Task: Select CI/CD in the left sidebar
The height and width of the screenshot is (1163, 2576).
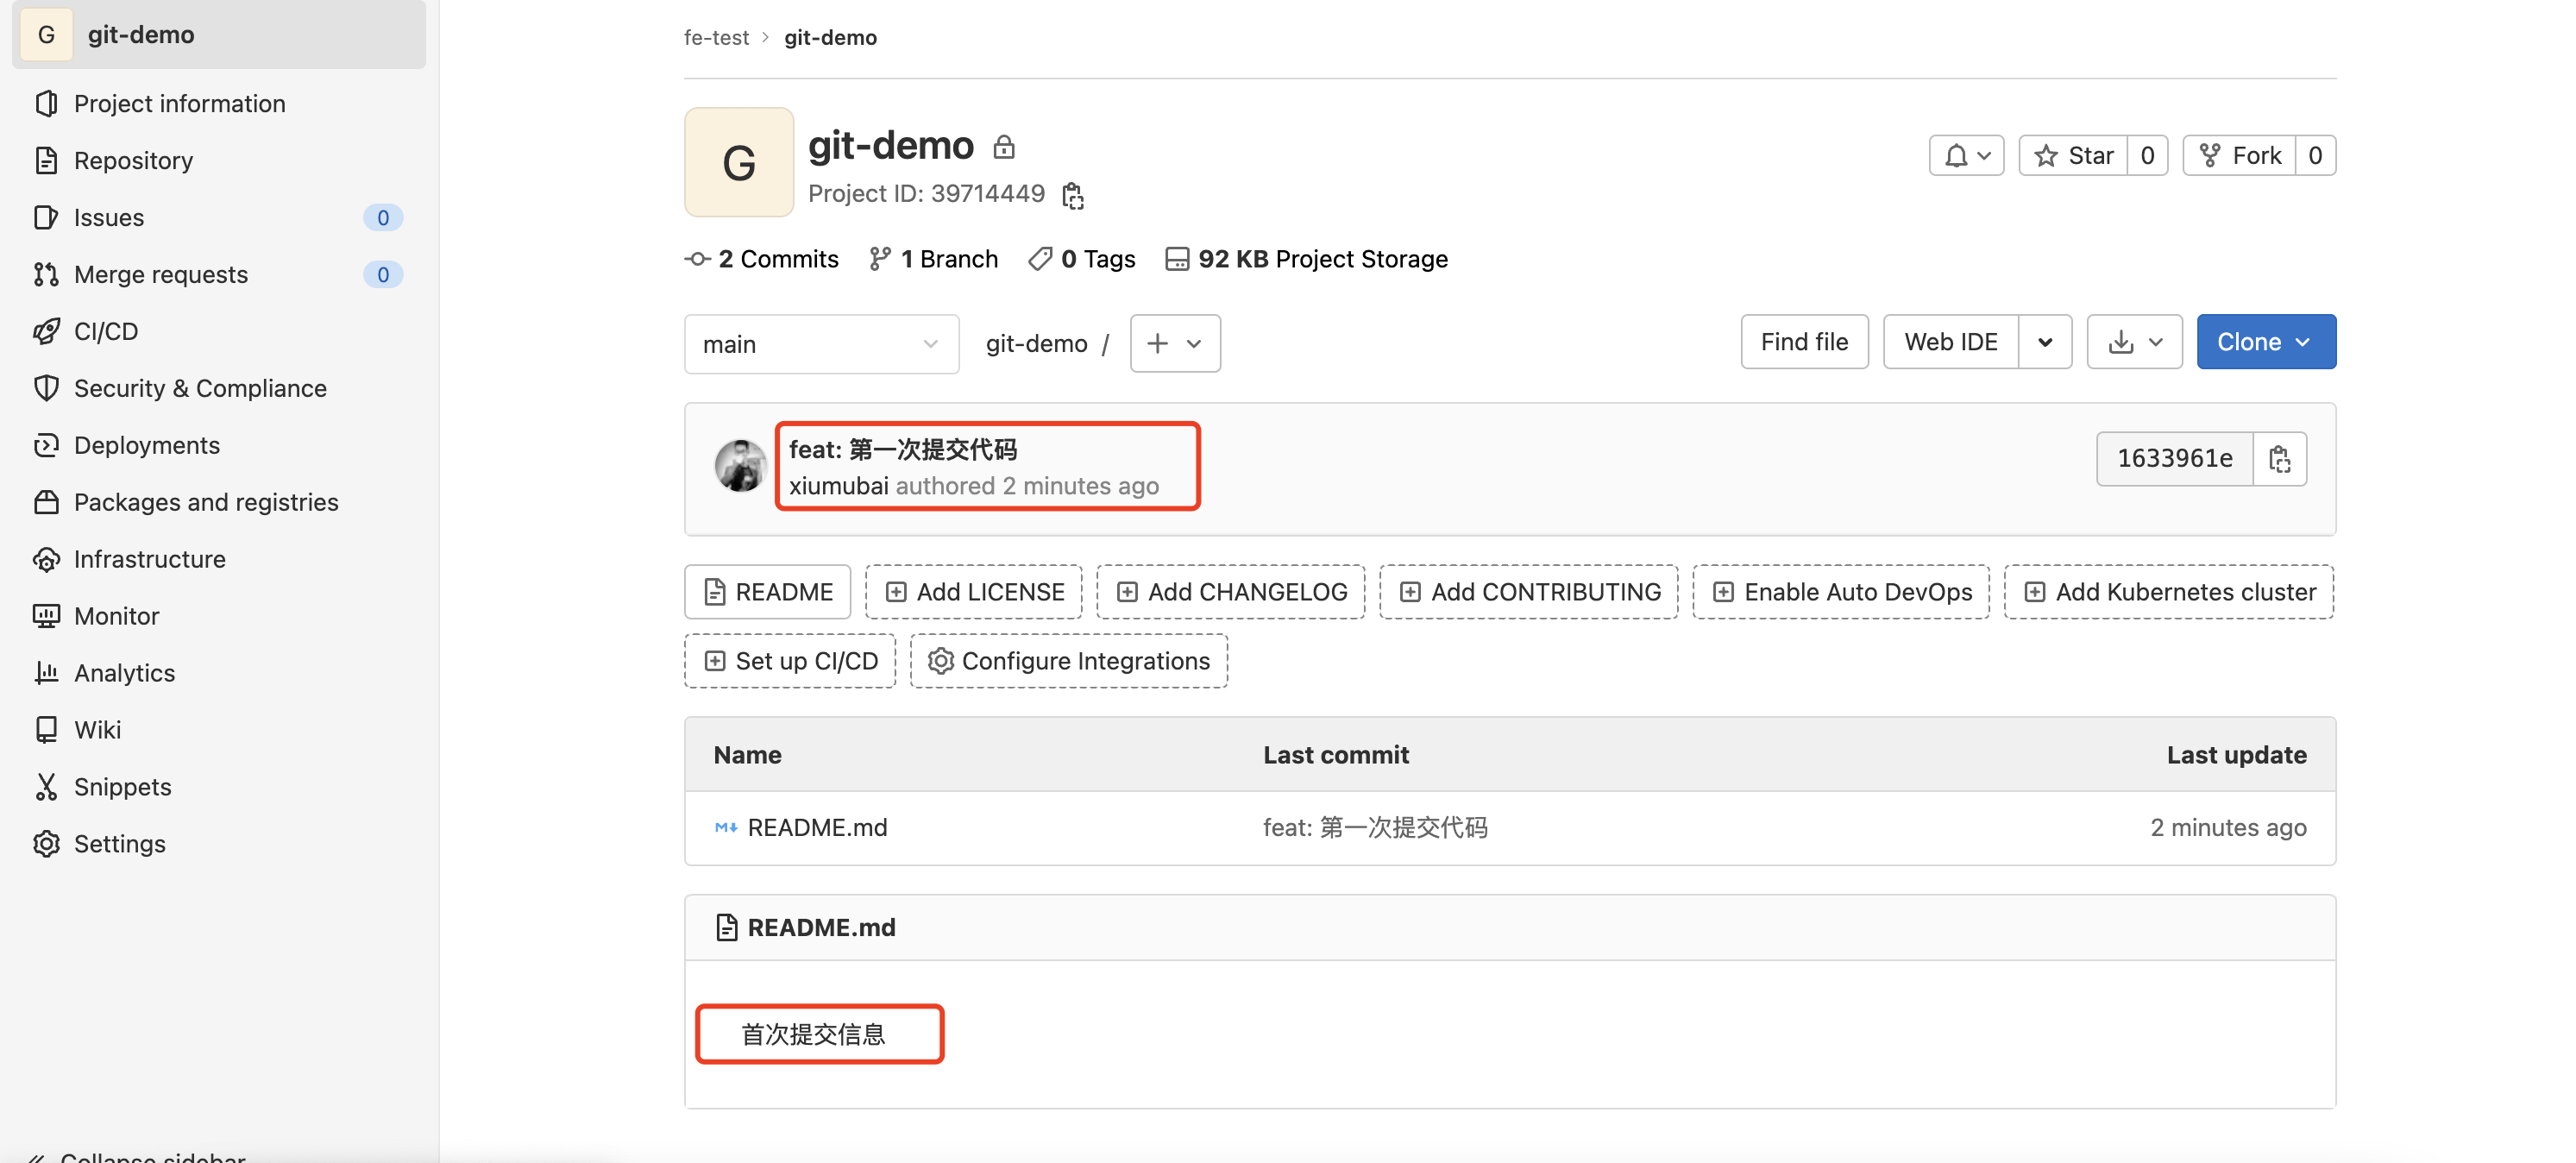Action: pos(105,331)
